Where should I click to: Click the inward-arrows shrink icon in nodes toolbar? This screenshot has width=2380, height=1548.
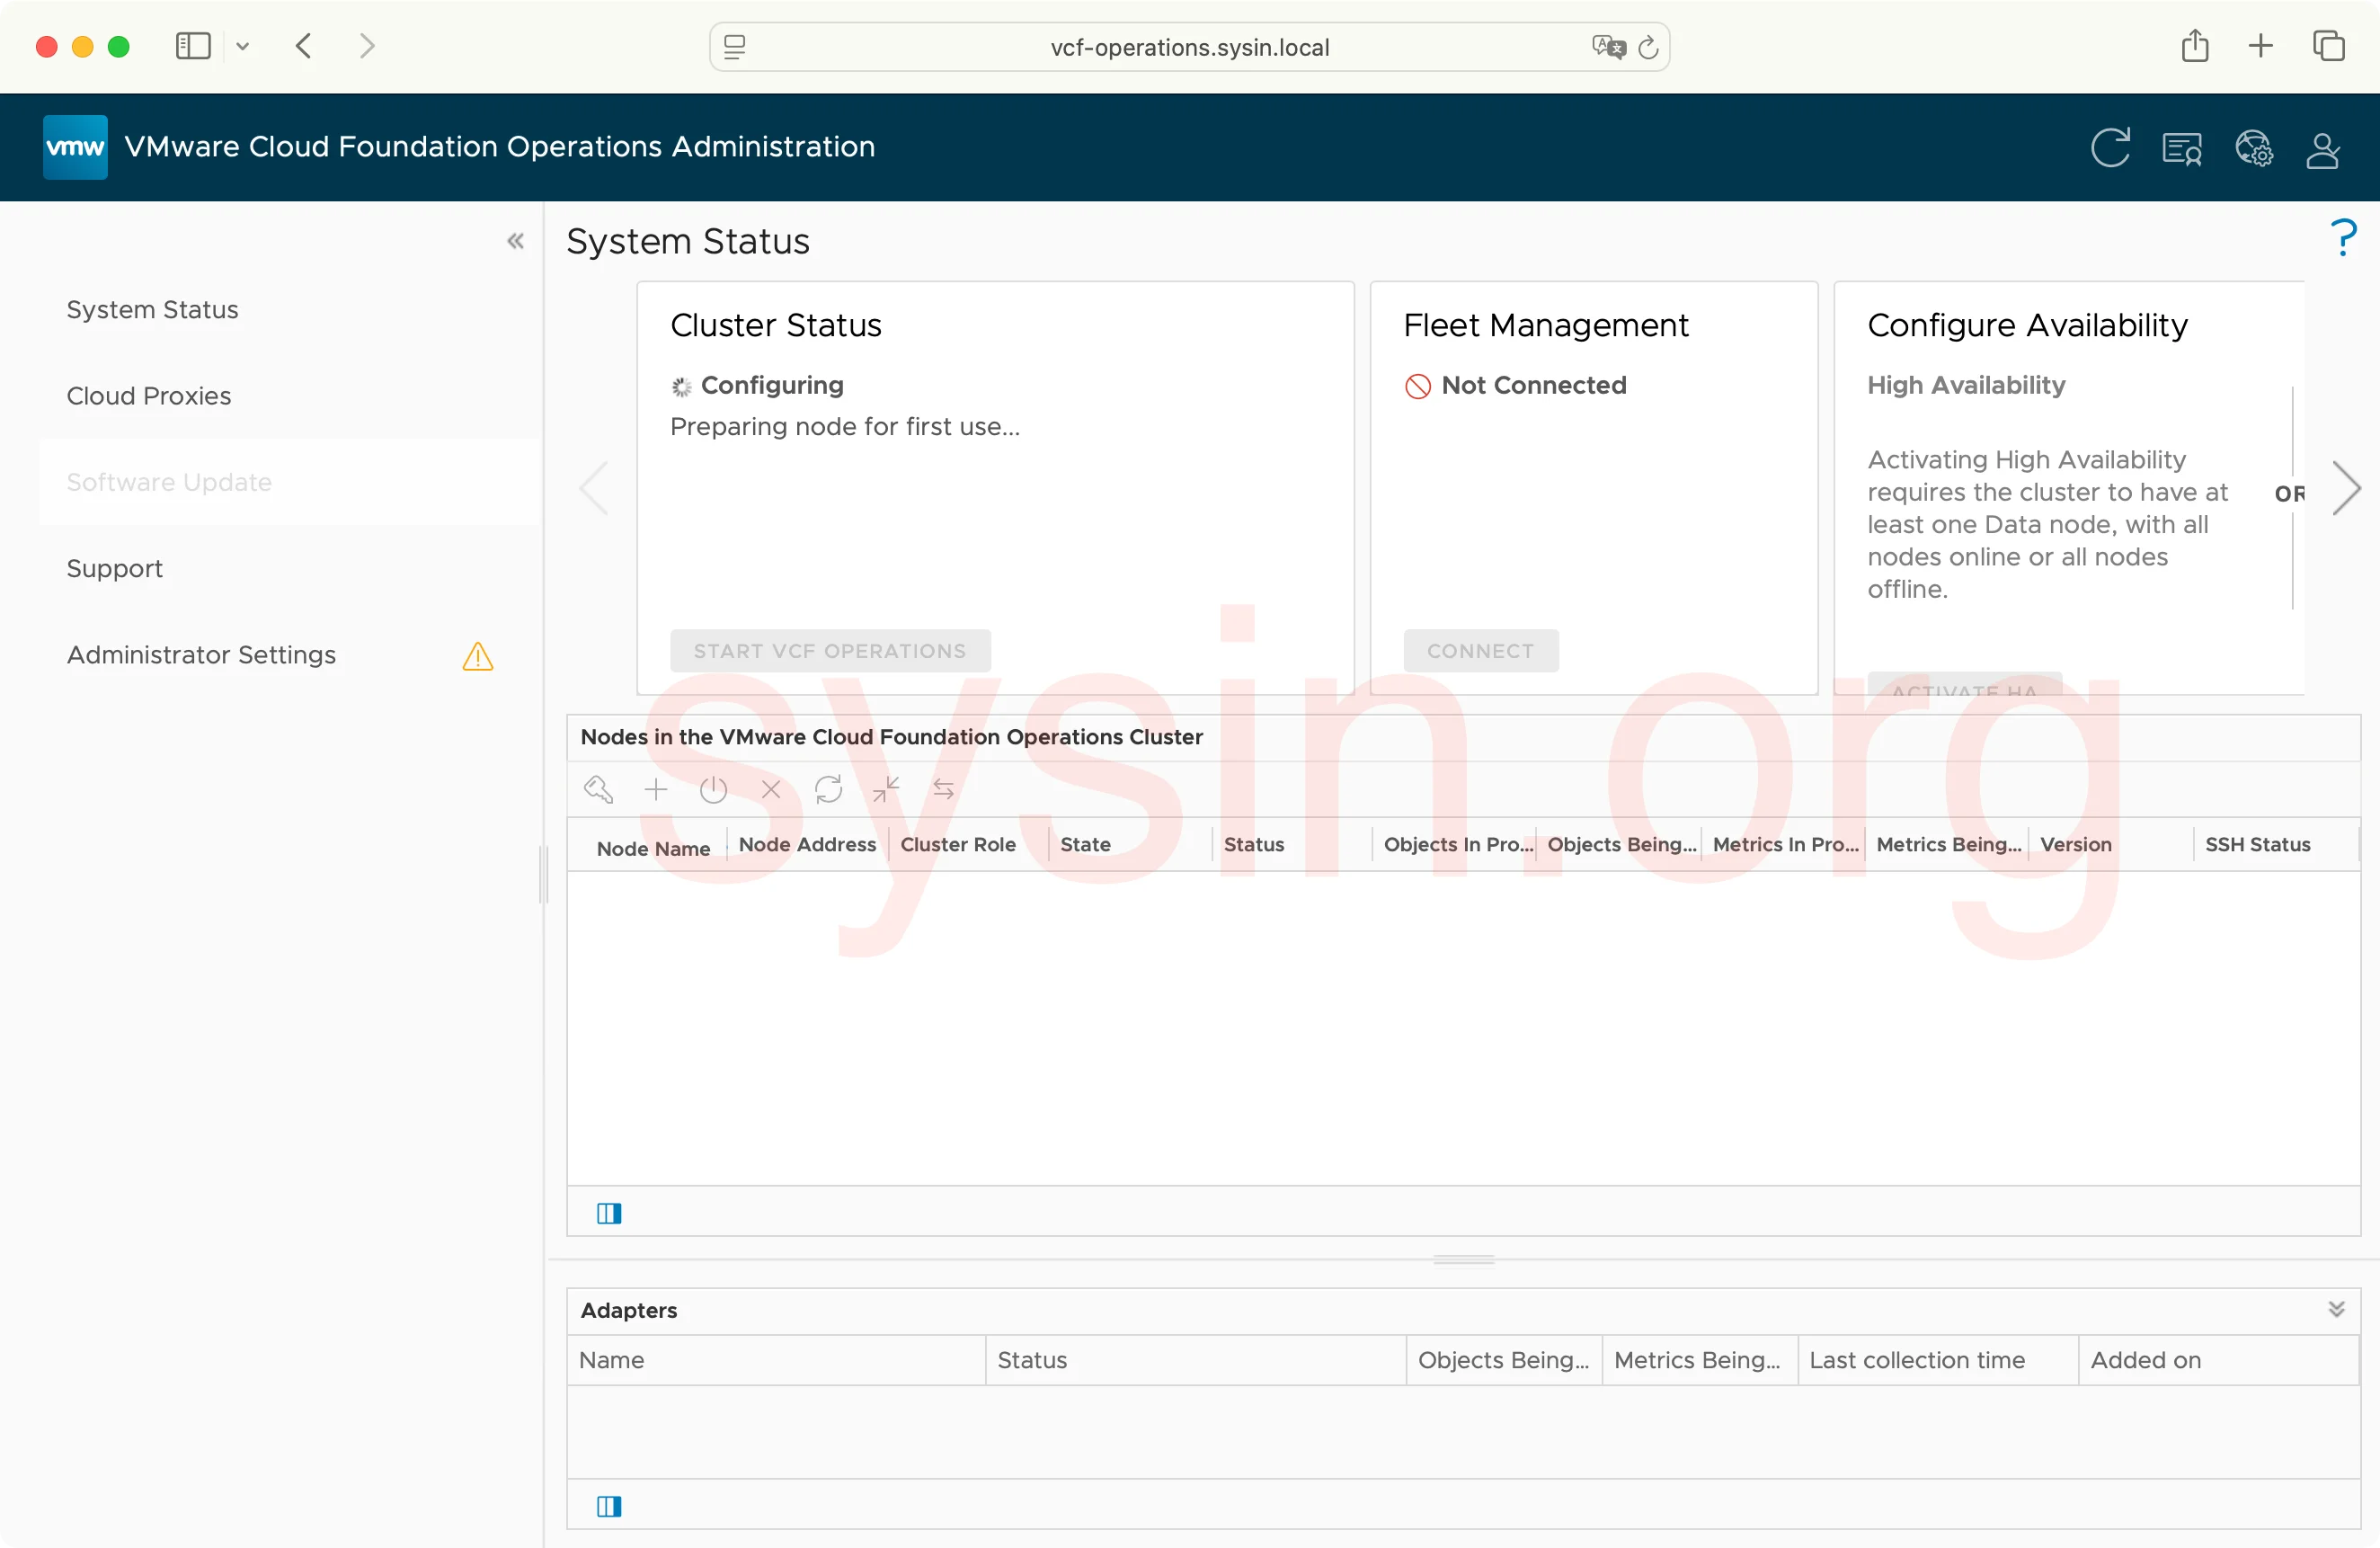(x=886, y=789)
